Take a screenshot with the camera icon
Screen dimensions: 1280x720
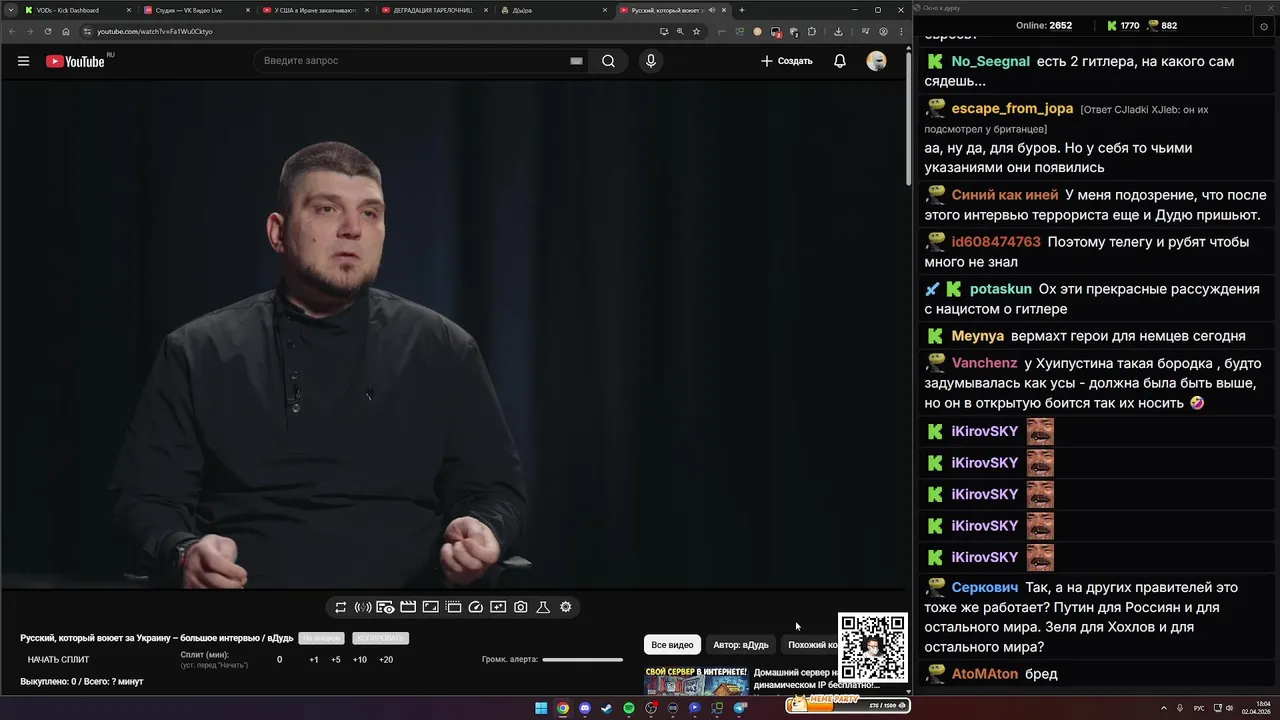pyautogui.click(x=521, y=607)
